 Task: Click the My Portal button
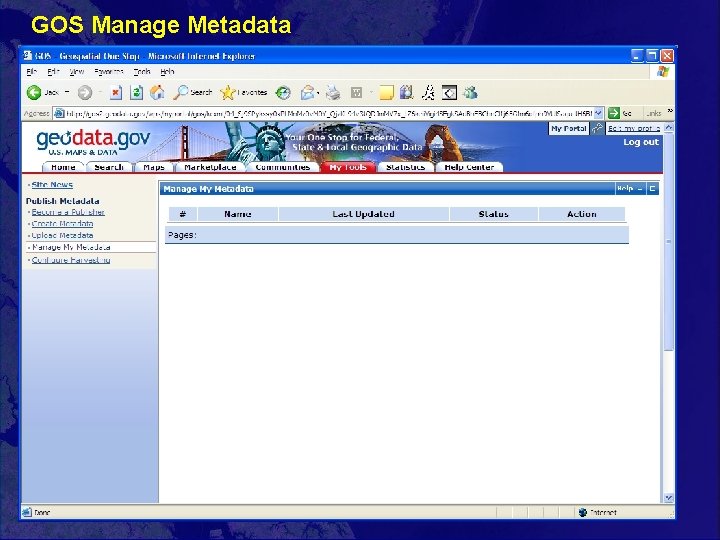pyautogui.click(x=568, y=128)
